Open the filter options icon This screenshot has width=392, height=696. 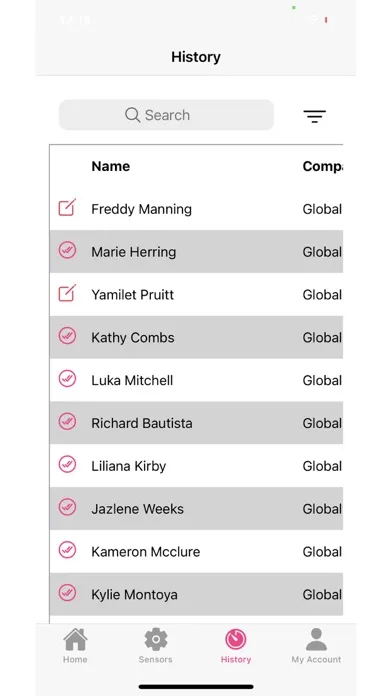314,116
